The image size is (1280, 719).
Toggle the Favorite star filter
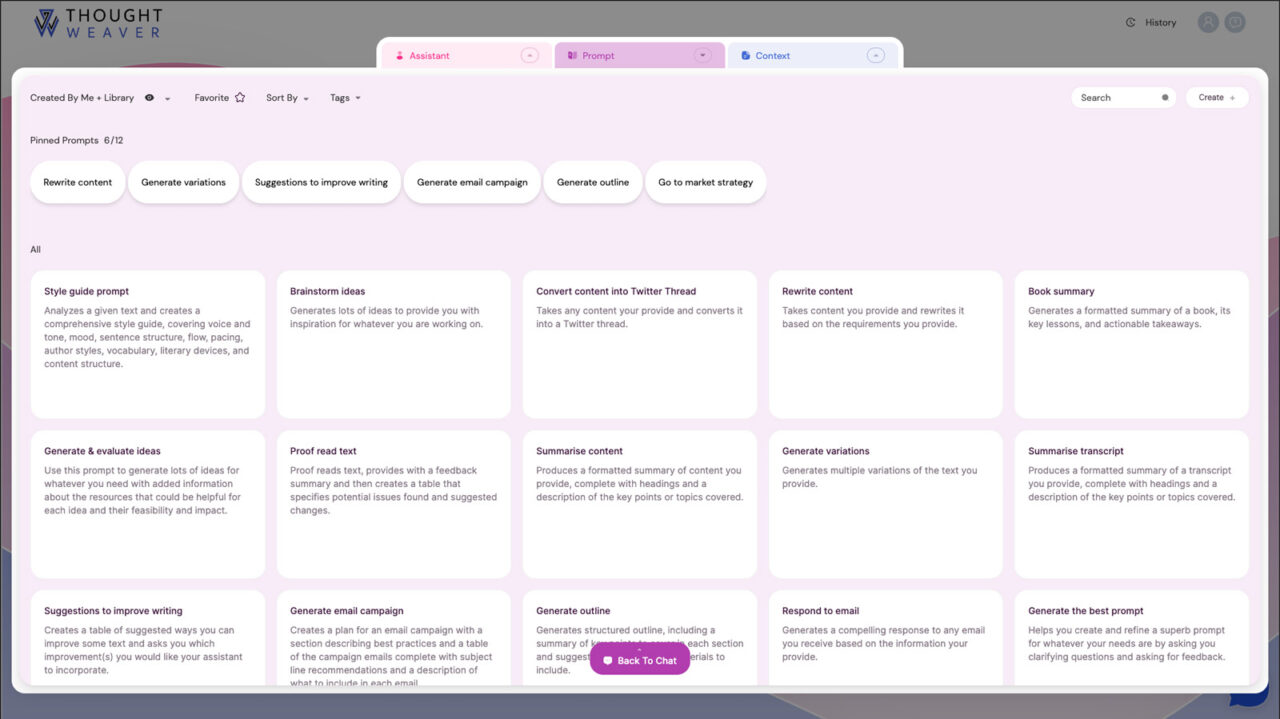(238, 97)
